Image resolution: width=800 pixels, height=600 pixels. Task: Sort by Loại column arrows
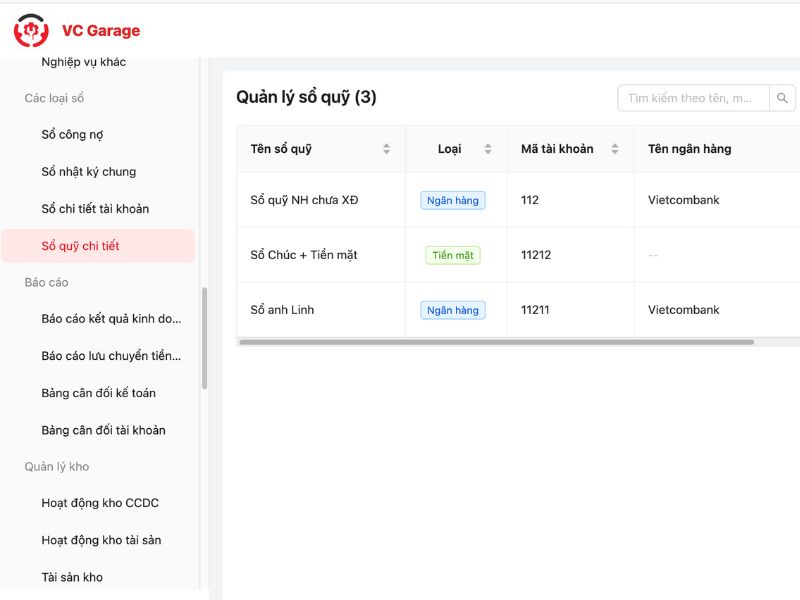(488, 149)
